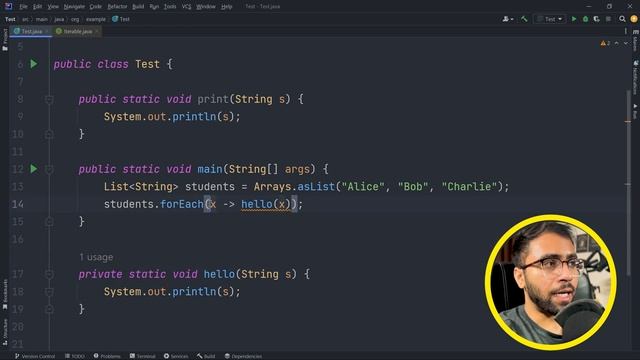Click fold end marker on line 19

pos(49,309)
